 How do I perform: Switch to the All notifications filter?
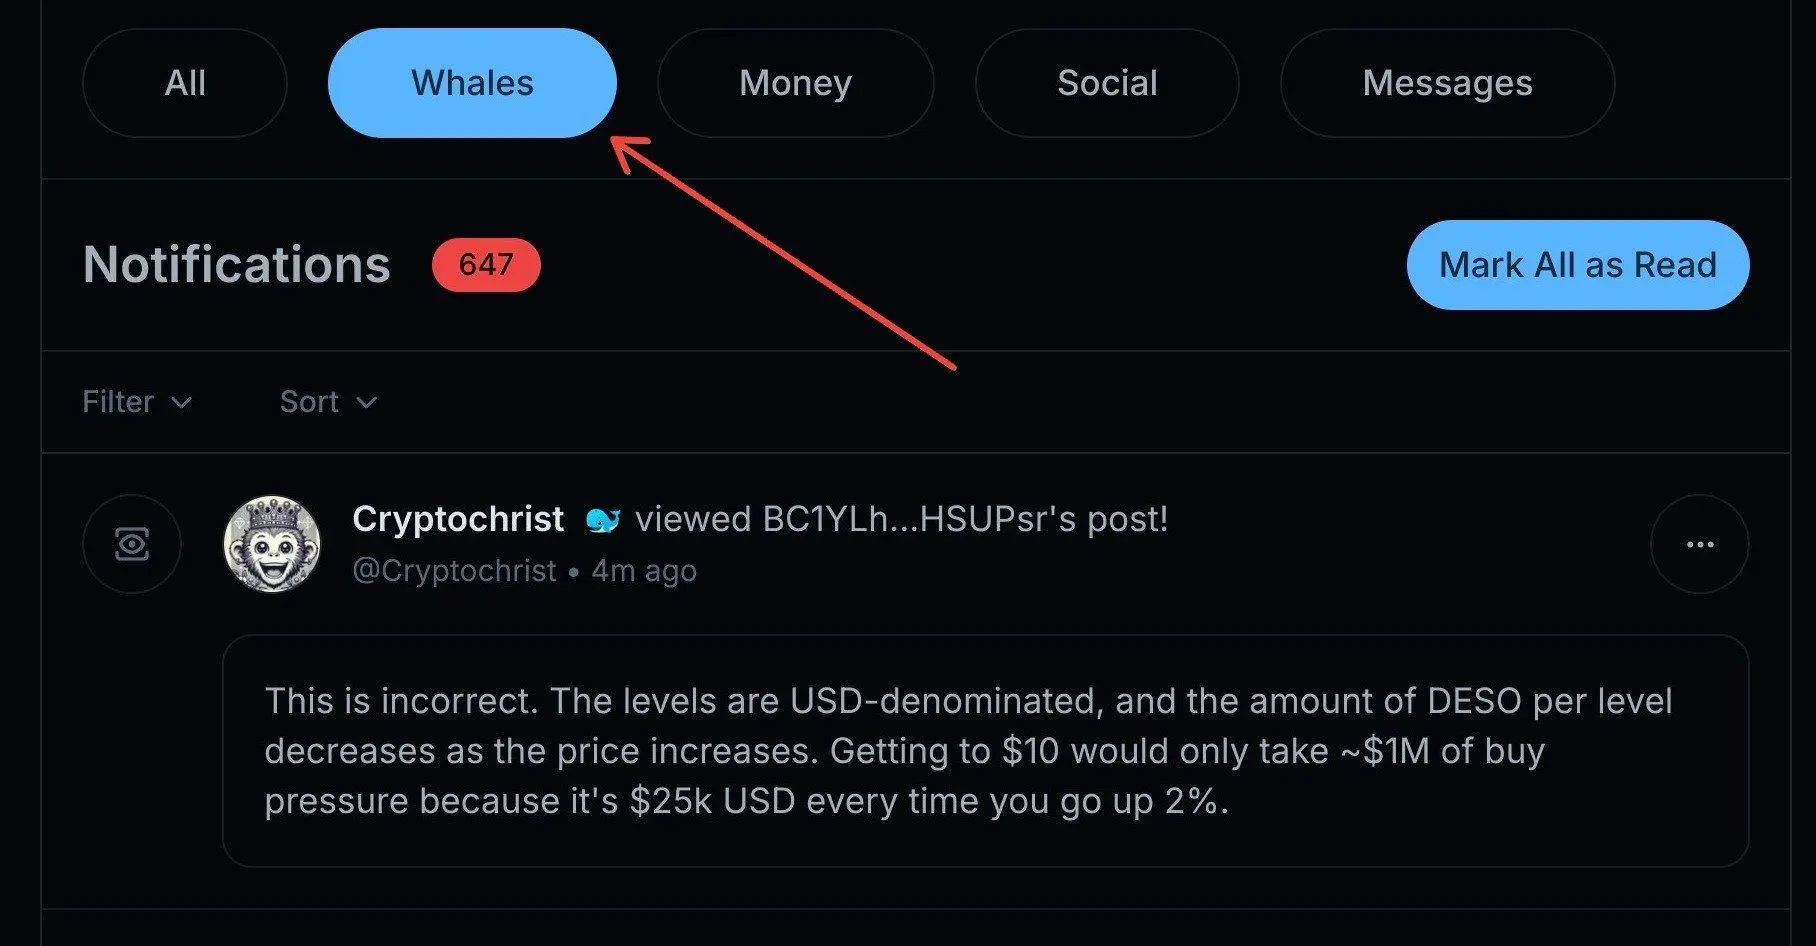185,83
